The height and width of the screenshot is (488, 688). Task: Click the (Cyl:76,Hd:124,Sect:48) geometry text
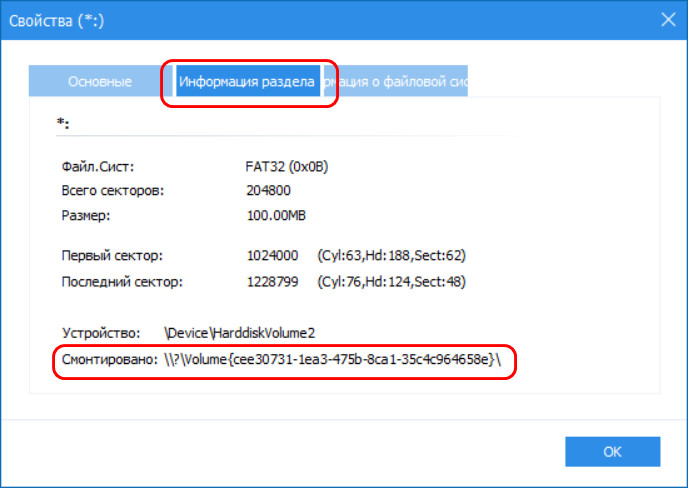[391, 282]
